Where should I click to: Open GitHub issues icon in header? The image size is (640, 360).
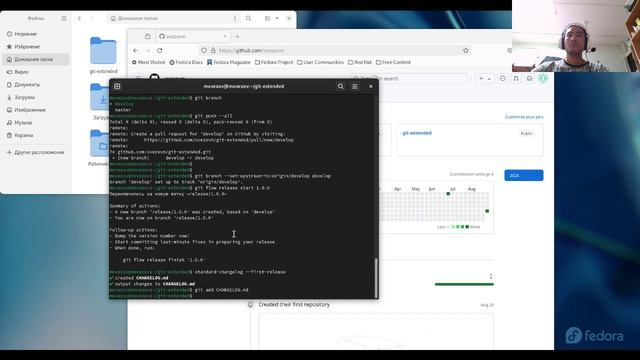[x=503, y=78]
